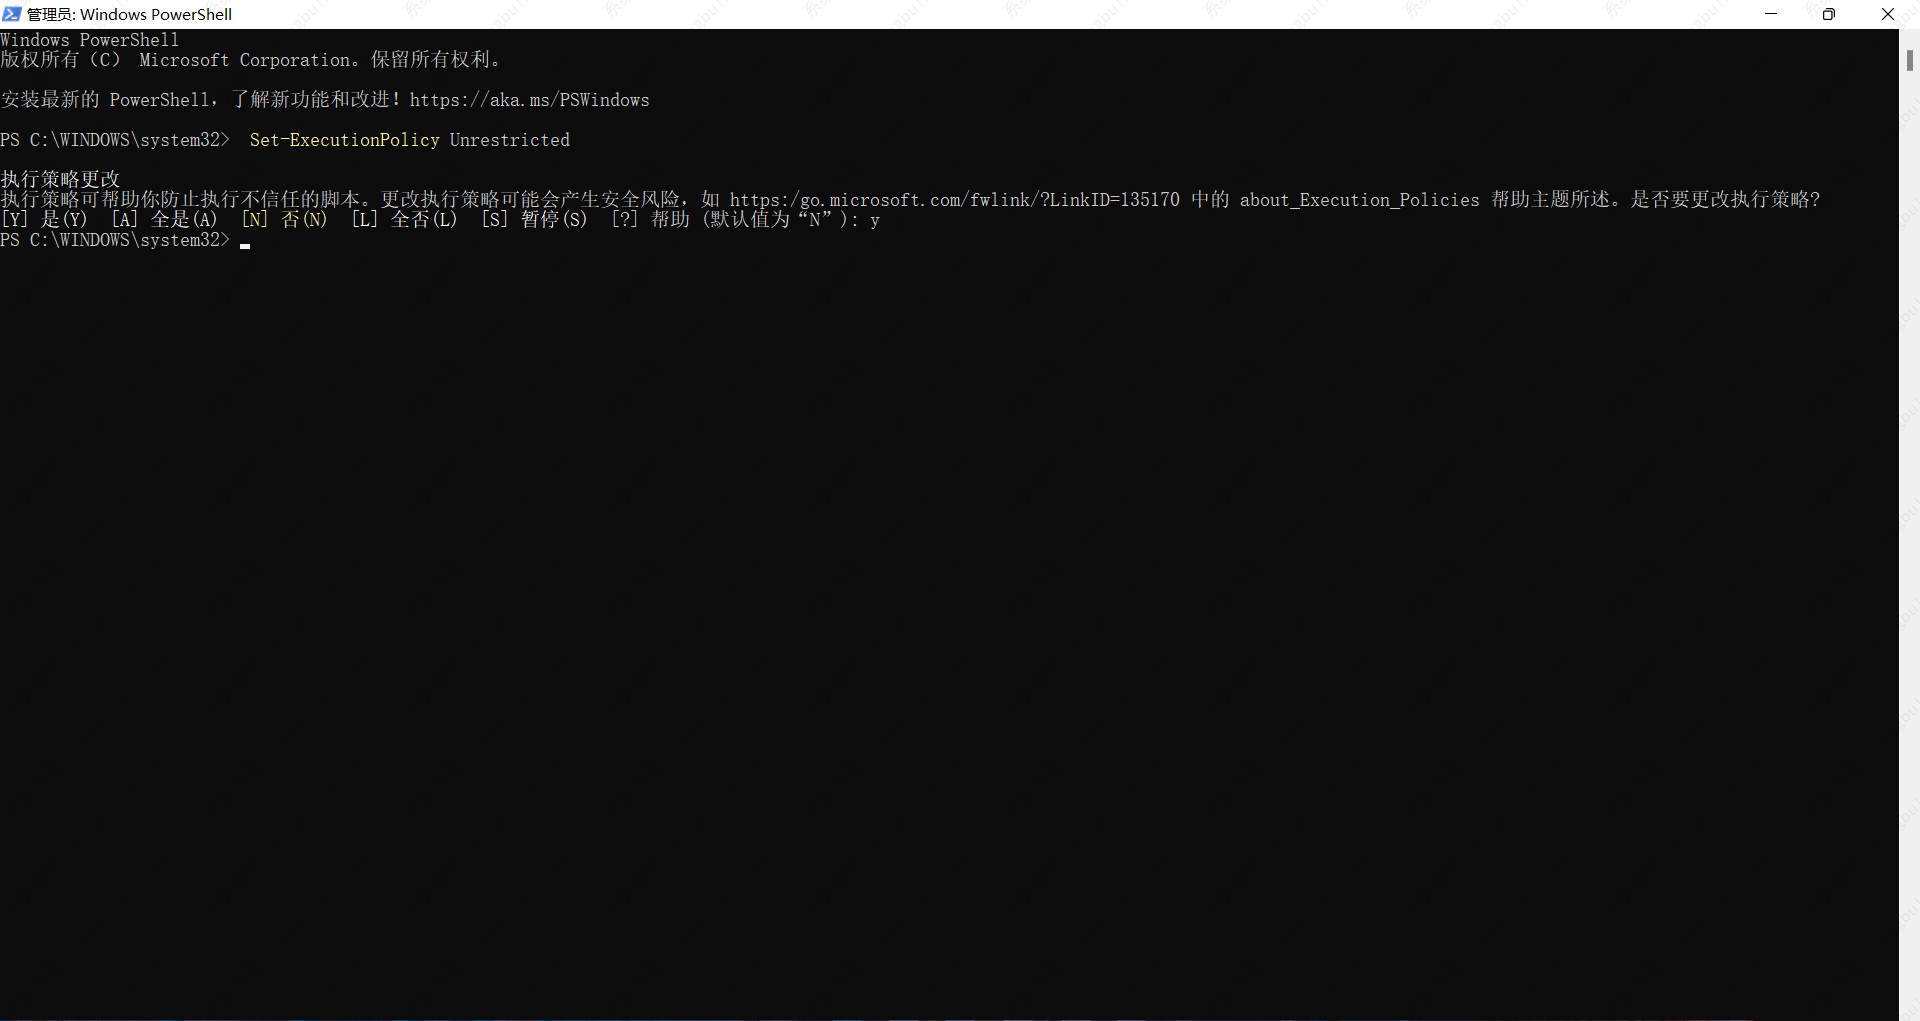Click the https://aka.ms/PSWindows URL

(529, 100)
